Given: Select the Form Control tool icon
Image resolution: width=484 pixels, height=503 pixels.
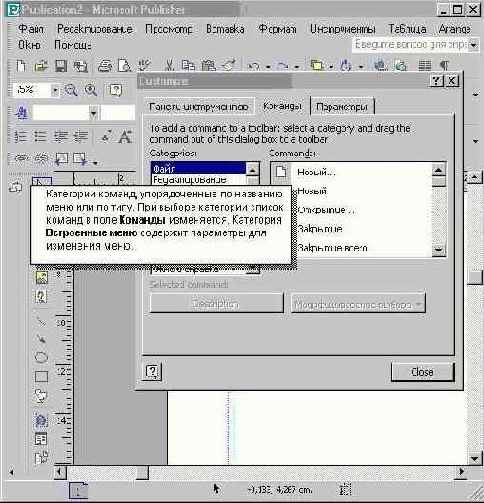Looking at the screenshot, I should (x=41, y=439).
